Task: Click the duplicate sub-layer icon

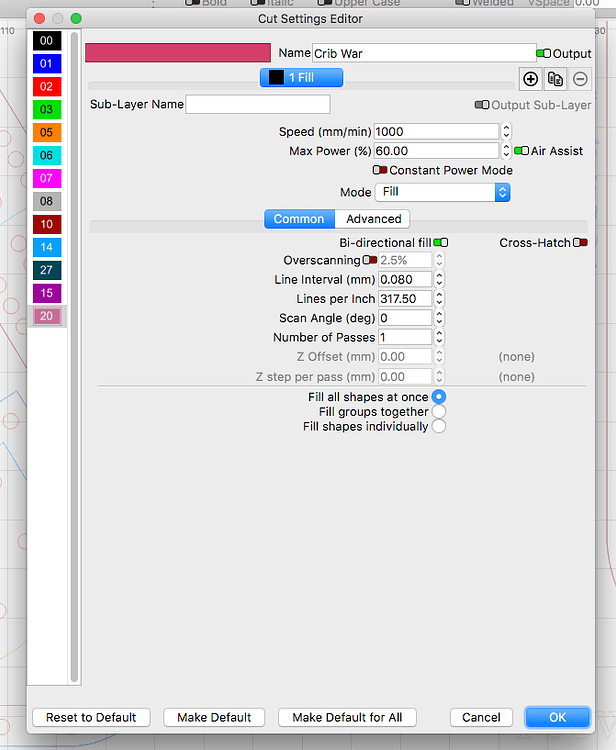Action: tap(555, 79)
